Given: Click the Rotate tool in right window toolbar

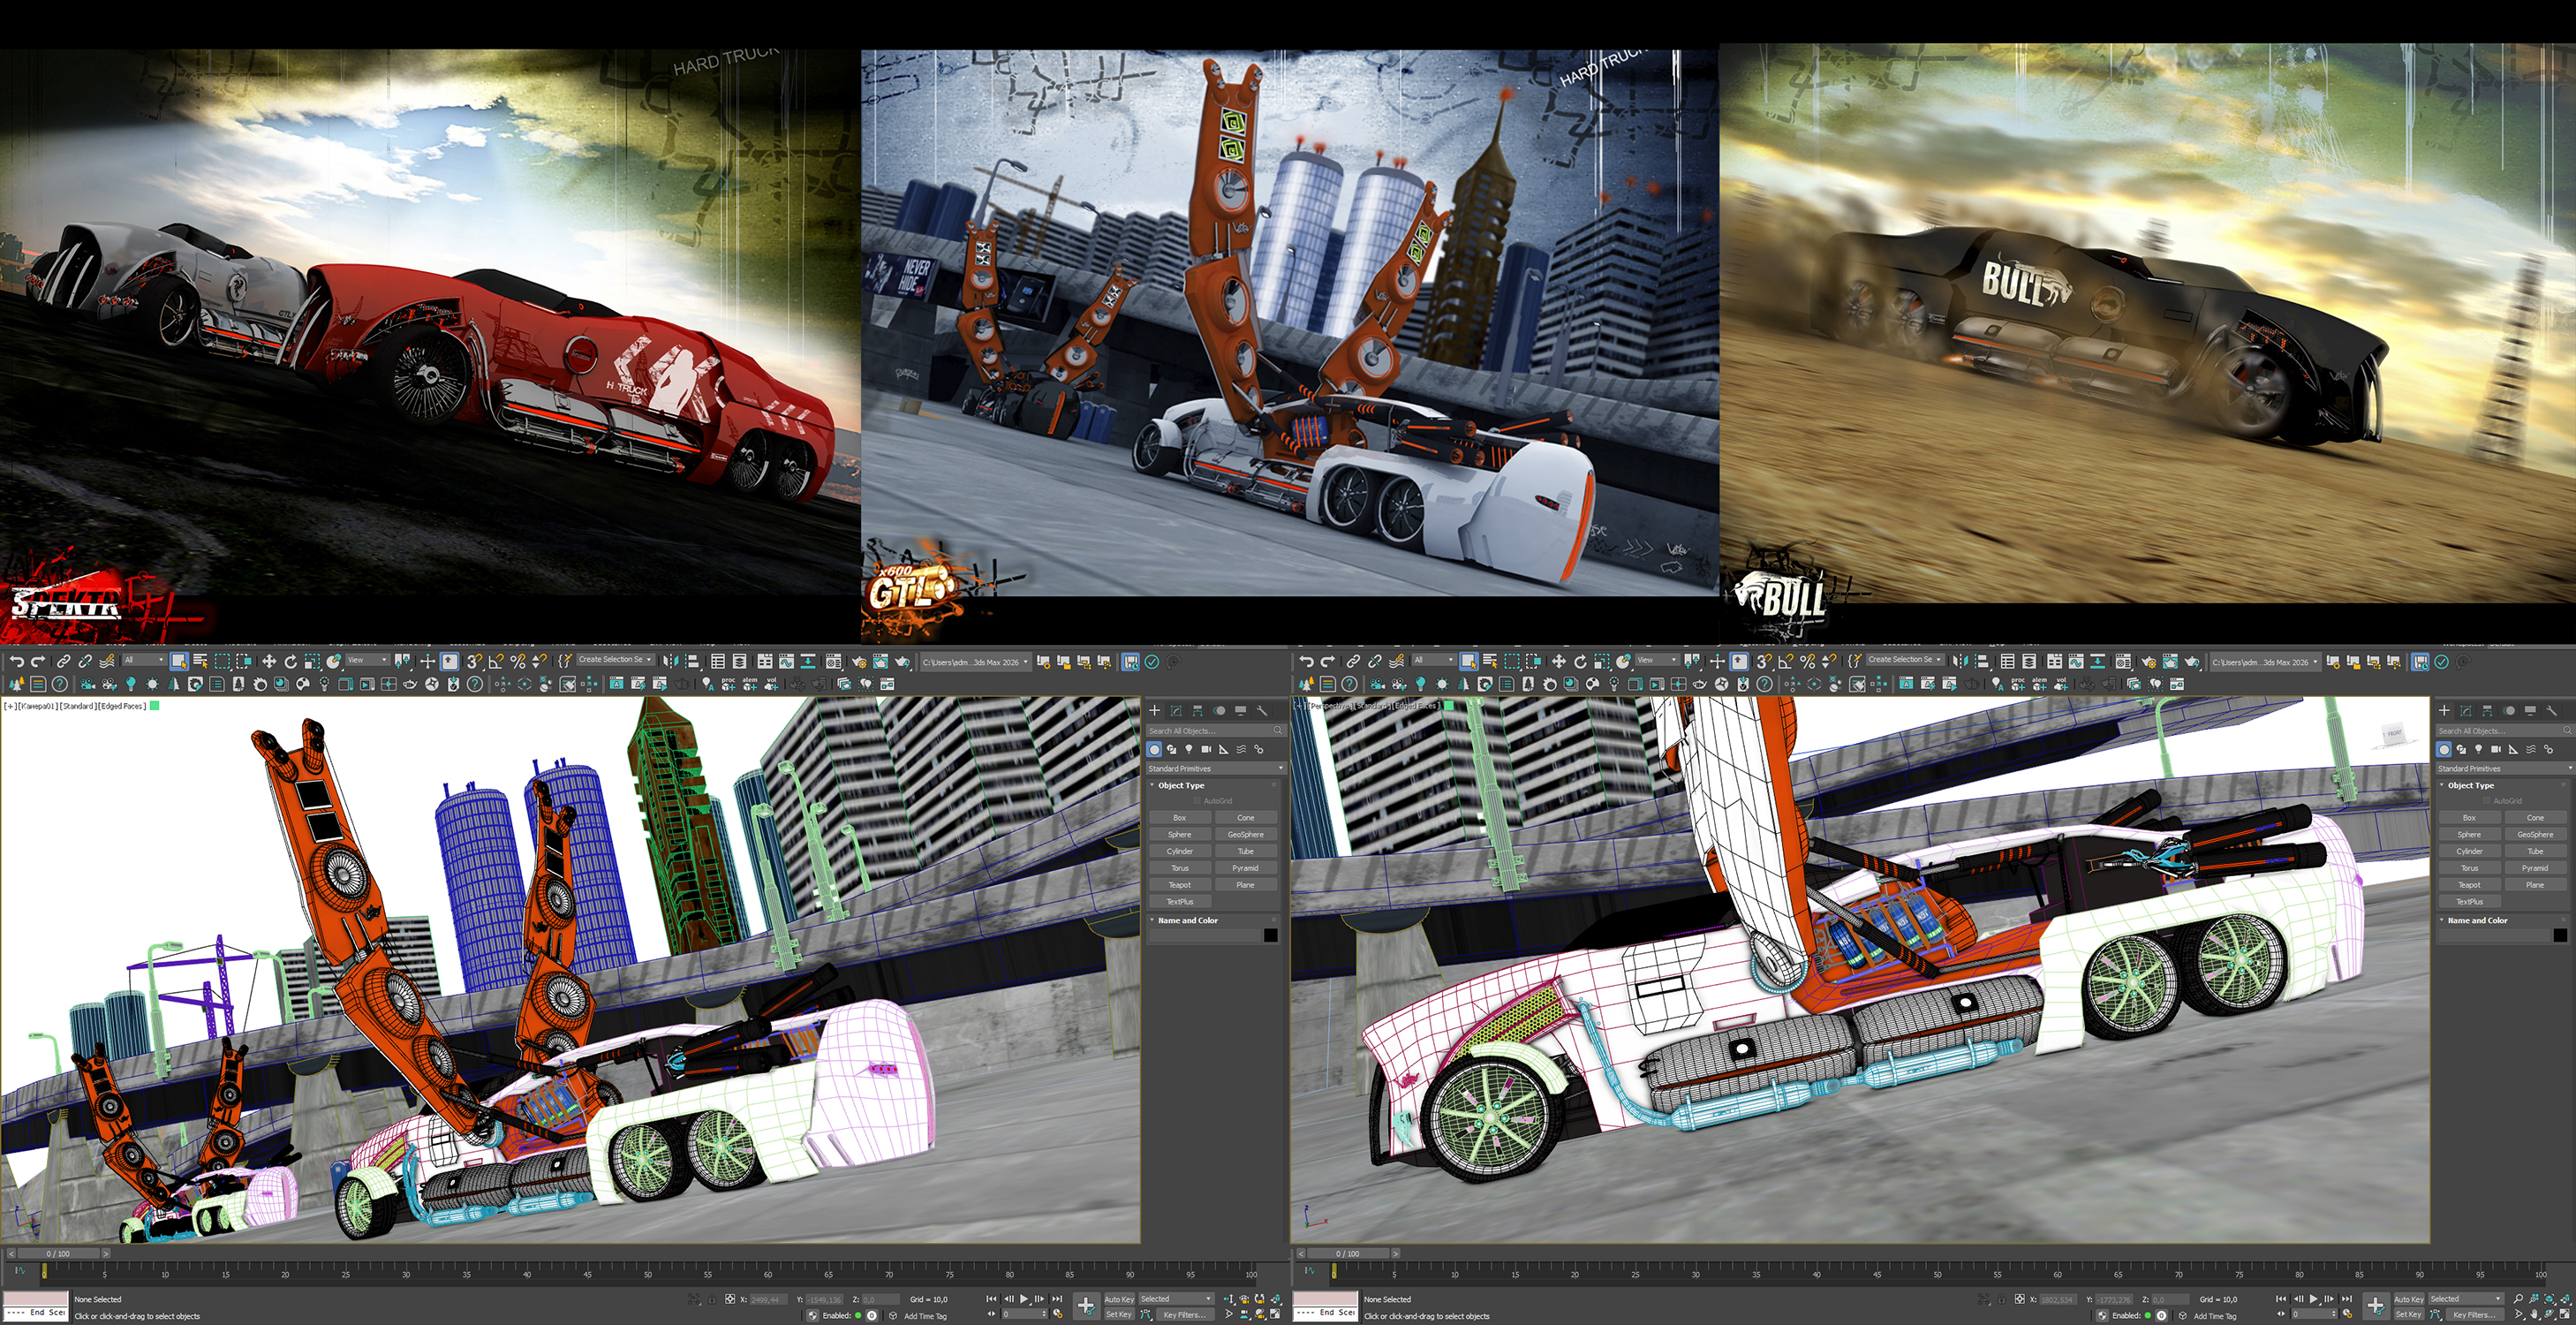Looking at the screenshot, I should click(x=1580, y=661).
